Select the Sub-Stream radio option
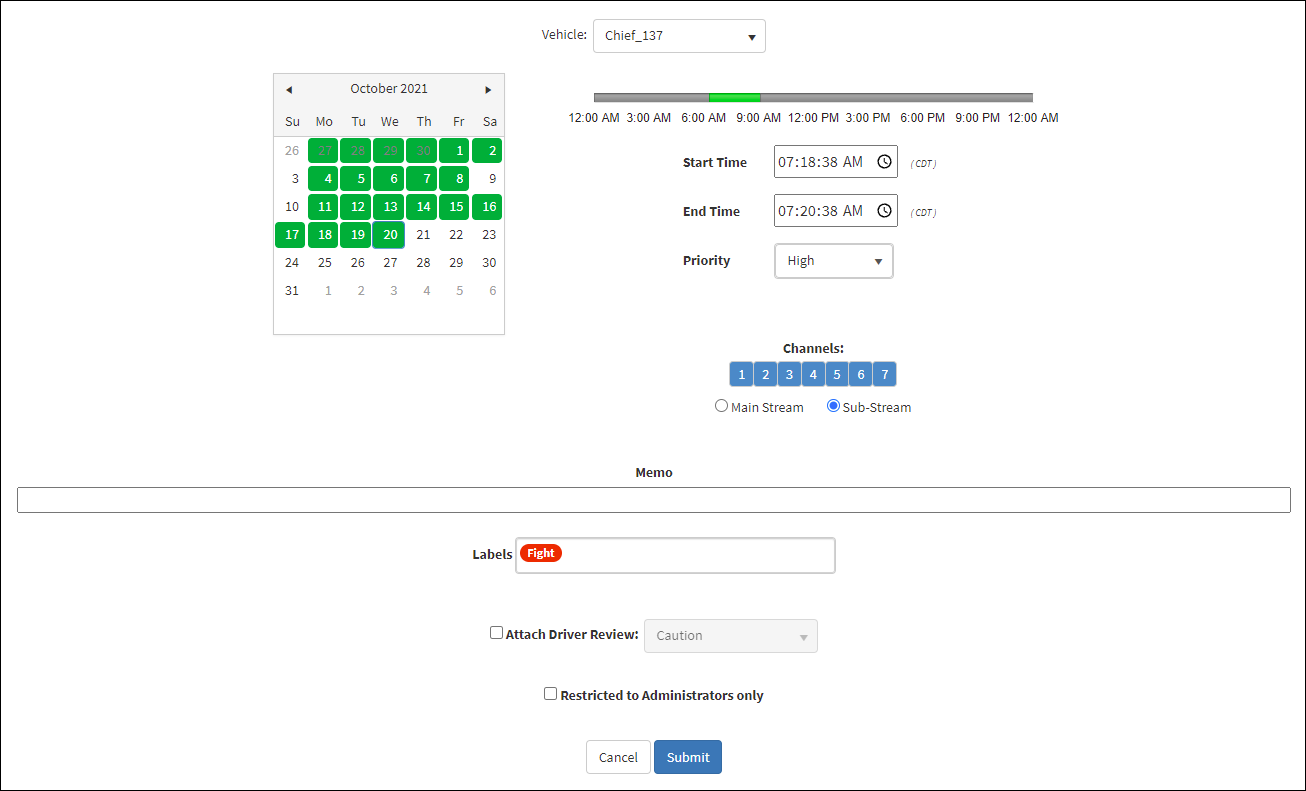1306x791 pixels. point(833,406)
